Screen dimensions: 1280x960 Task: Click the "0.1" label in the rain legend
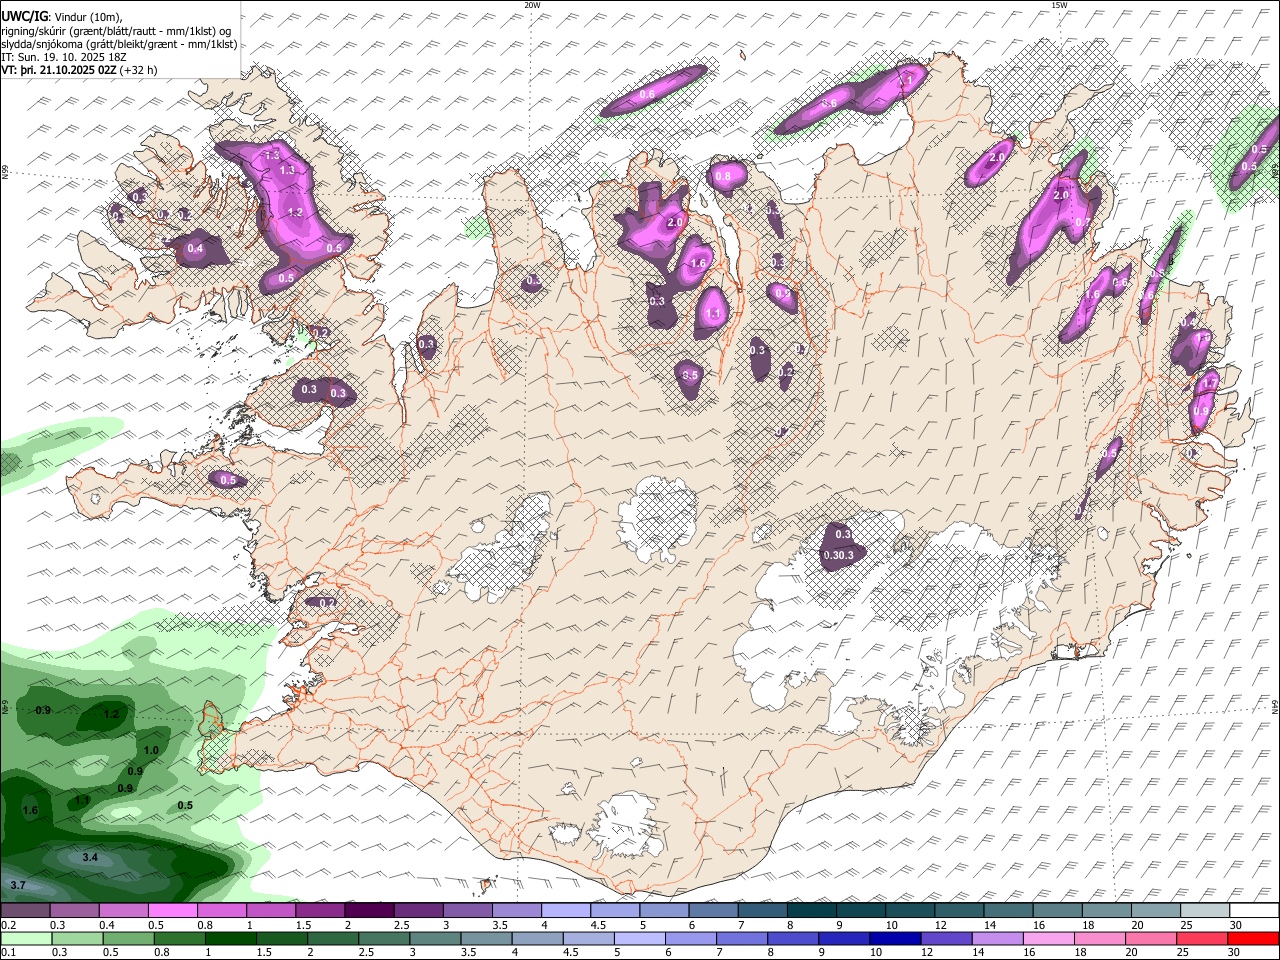[x=8, y=952]
